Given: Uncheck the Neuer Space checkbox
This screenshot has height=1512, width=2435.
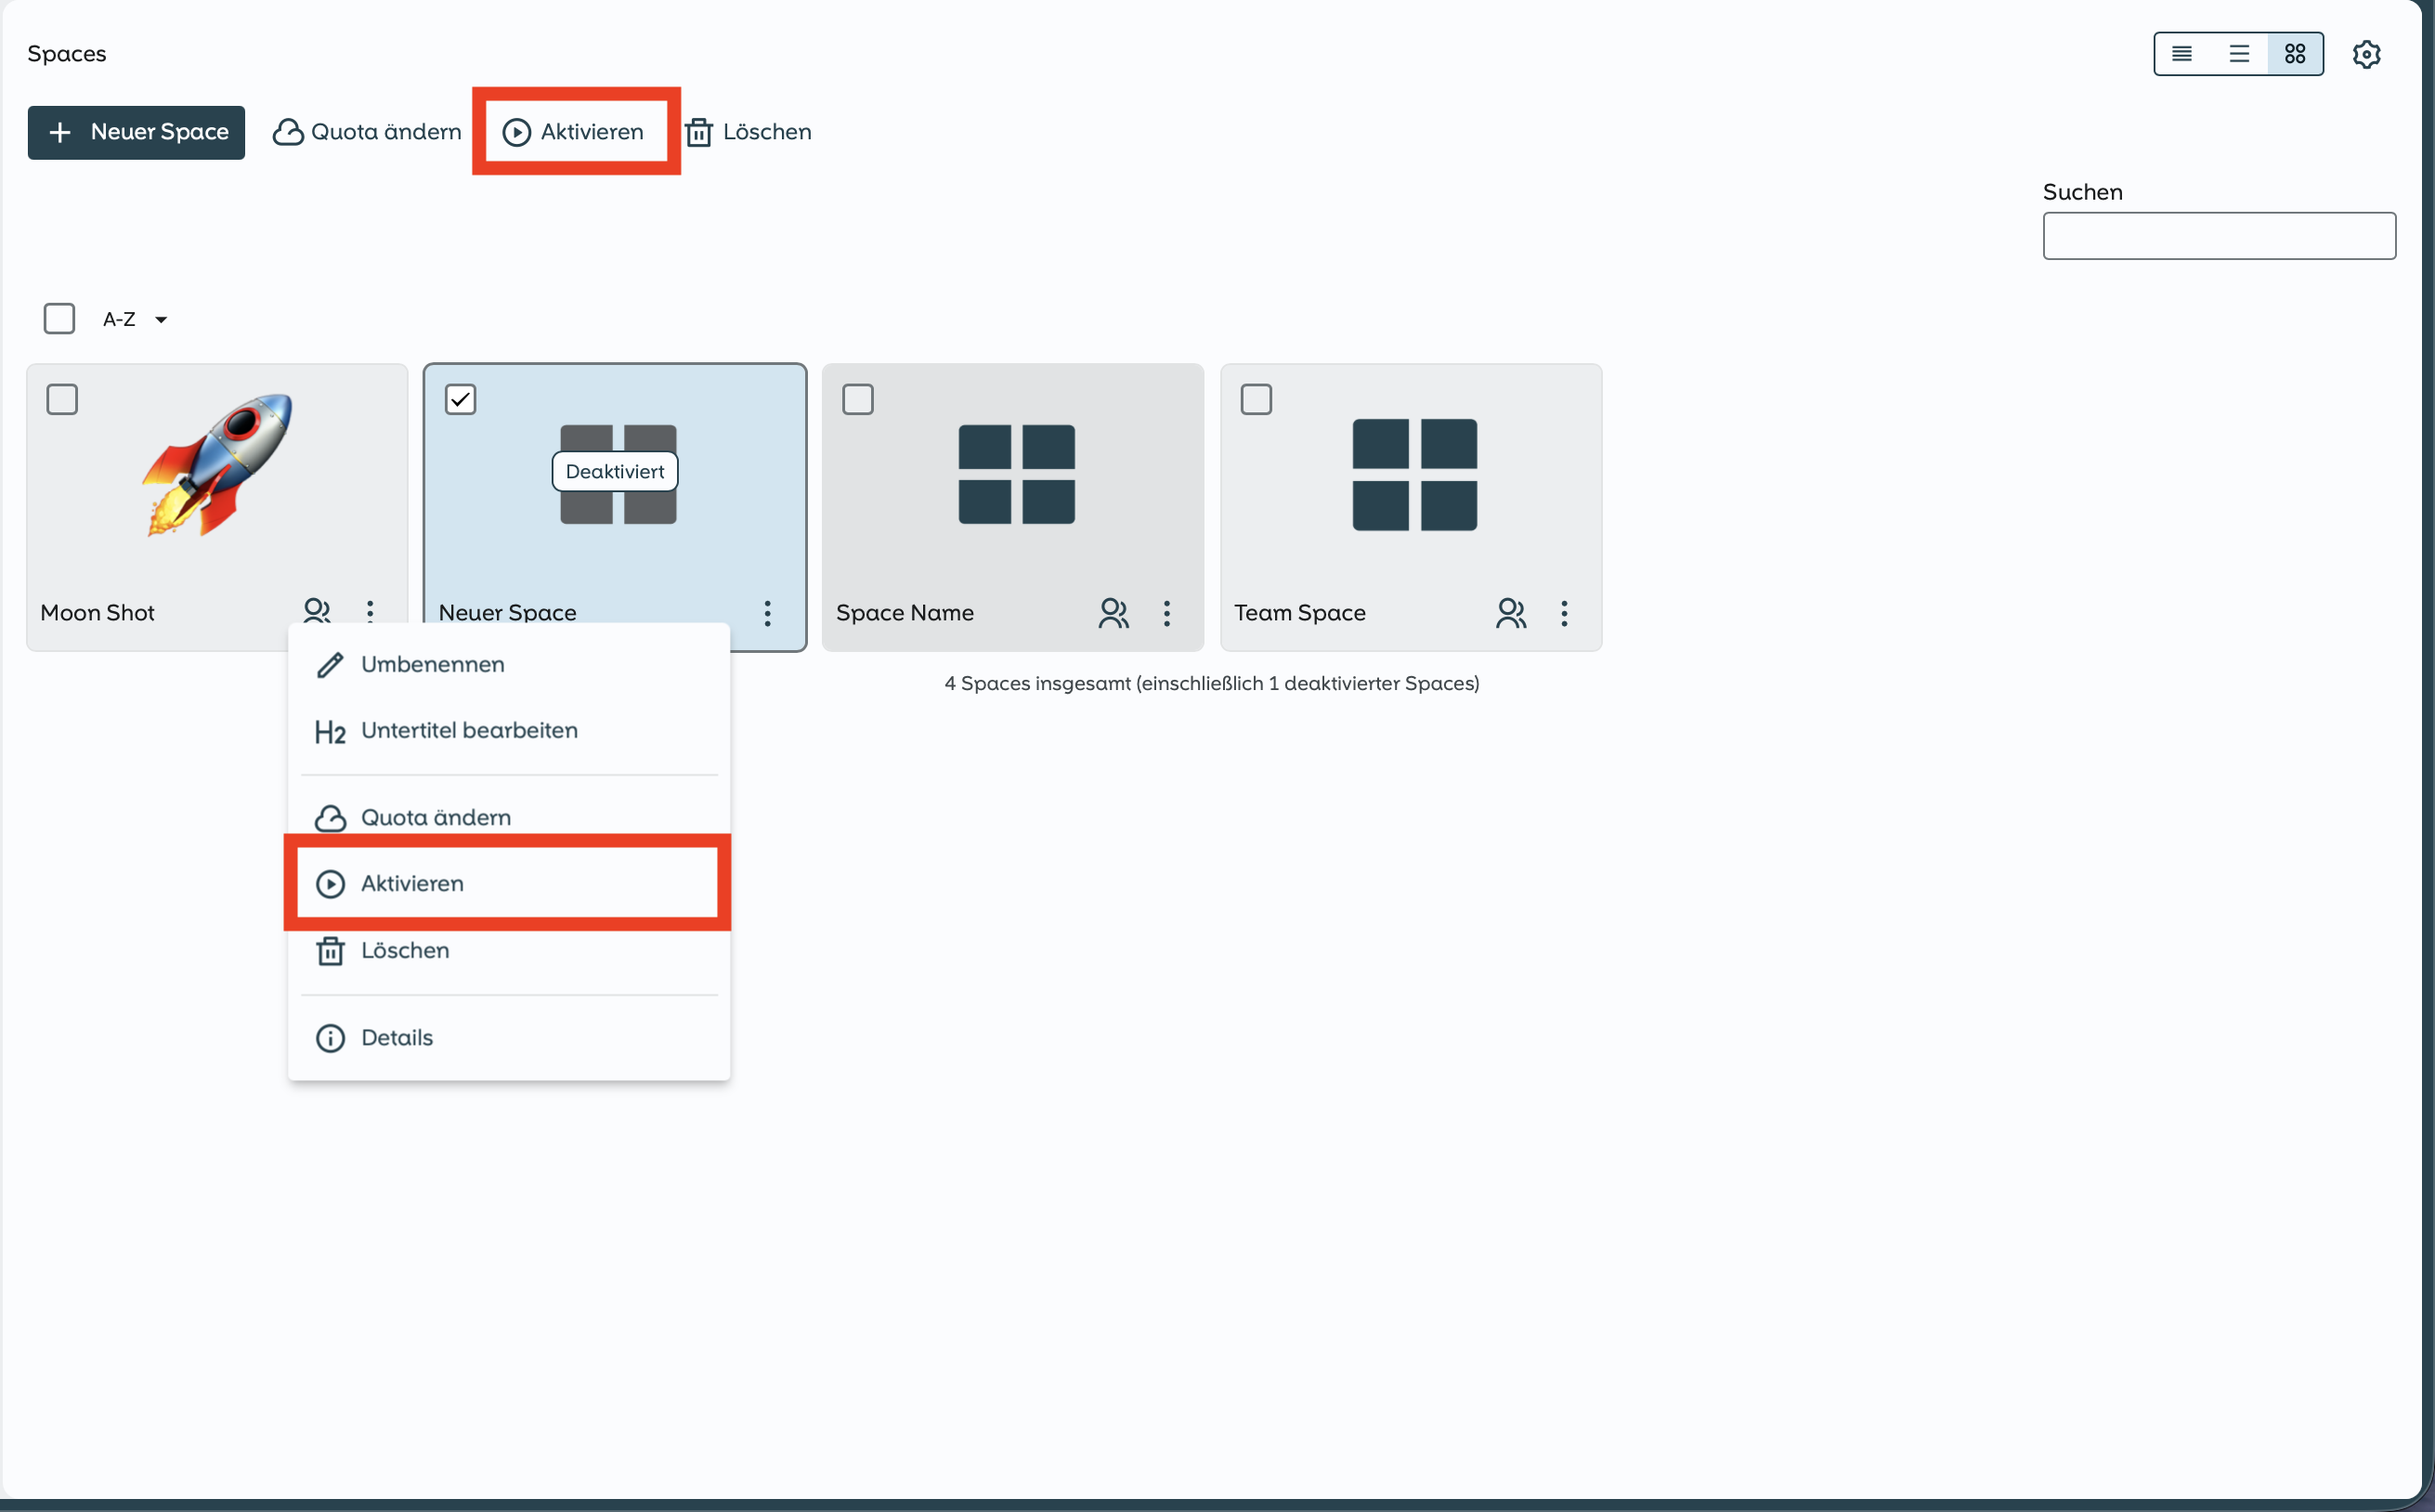Looking at the screenshot, I should 460,399.
